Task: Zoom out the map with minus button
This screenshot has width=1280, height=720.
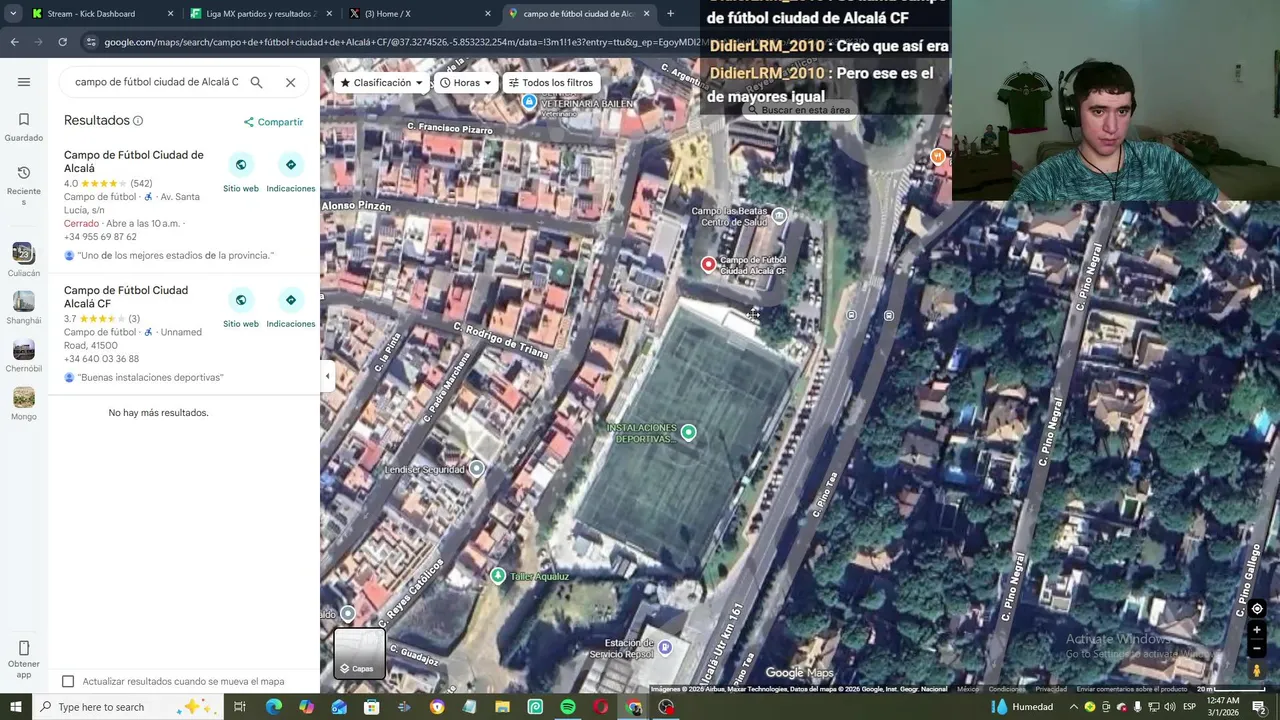Action: click(x=1257, y=648)
